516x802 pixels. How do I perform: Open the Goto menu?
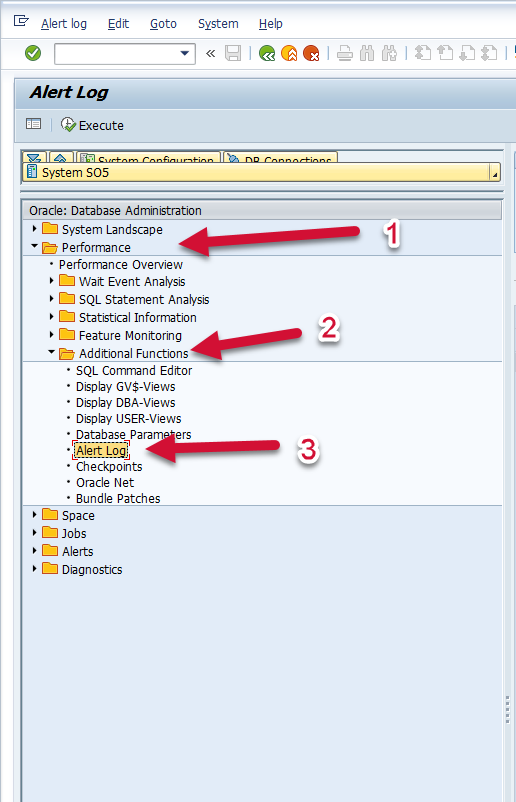163,24
